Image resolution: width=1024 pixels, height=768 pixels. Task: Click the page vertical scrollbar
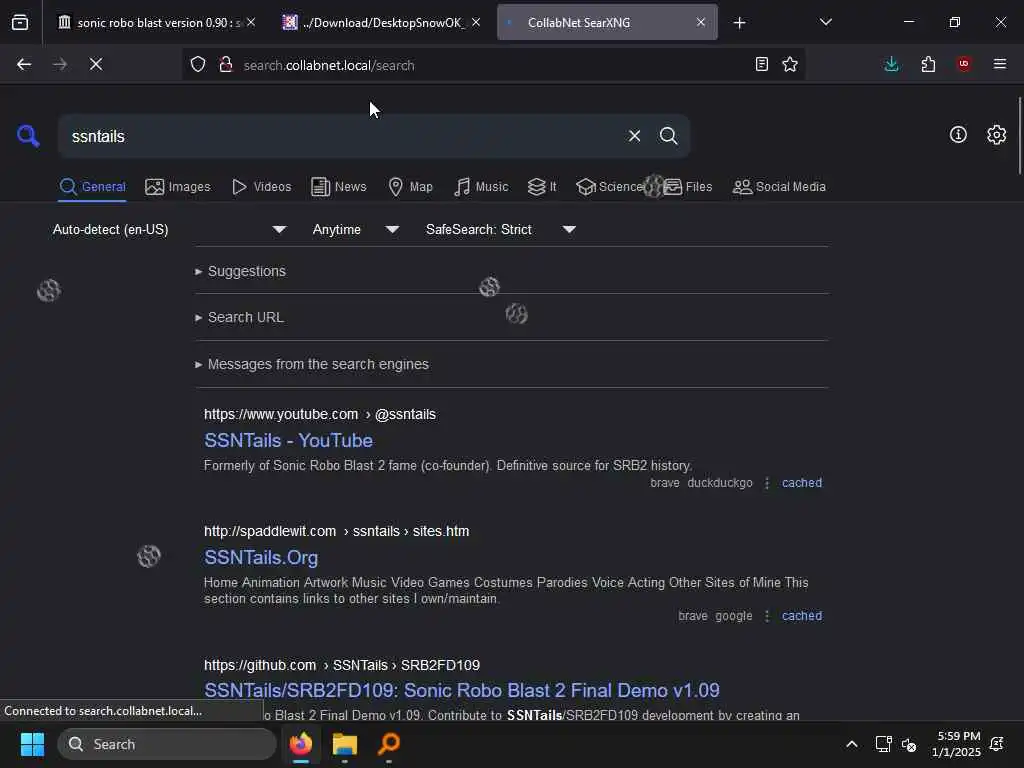1019,136
